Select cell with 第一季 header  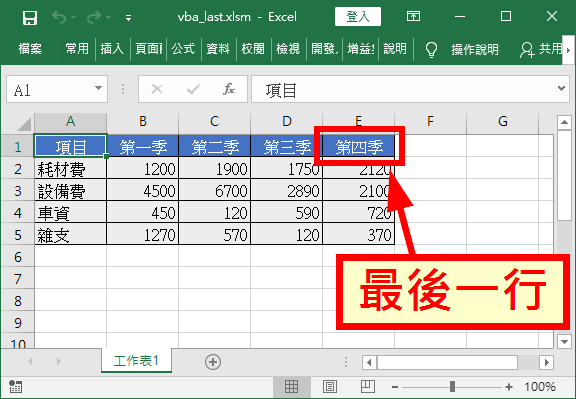pos(143,147)
